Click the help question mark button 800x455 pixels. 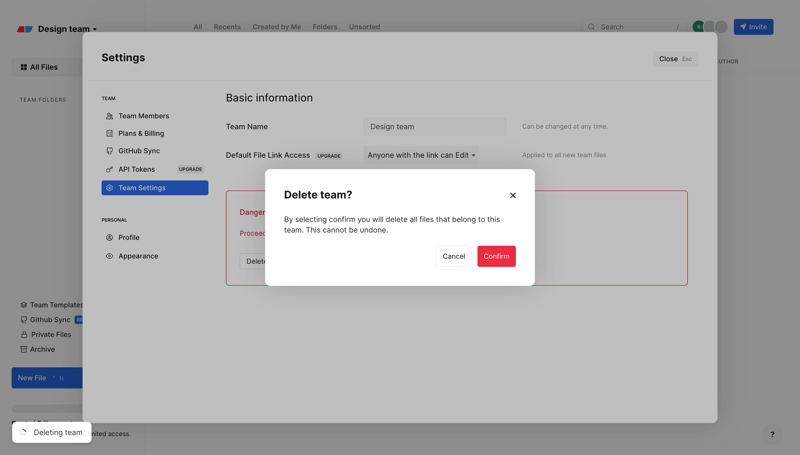point(772,434)
